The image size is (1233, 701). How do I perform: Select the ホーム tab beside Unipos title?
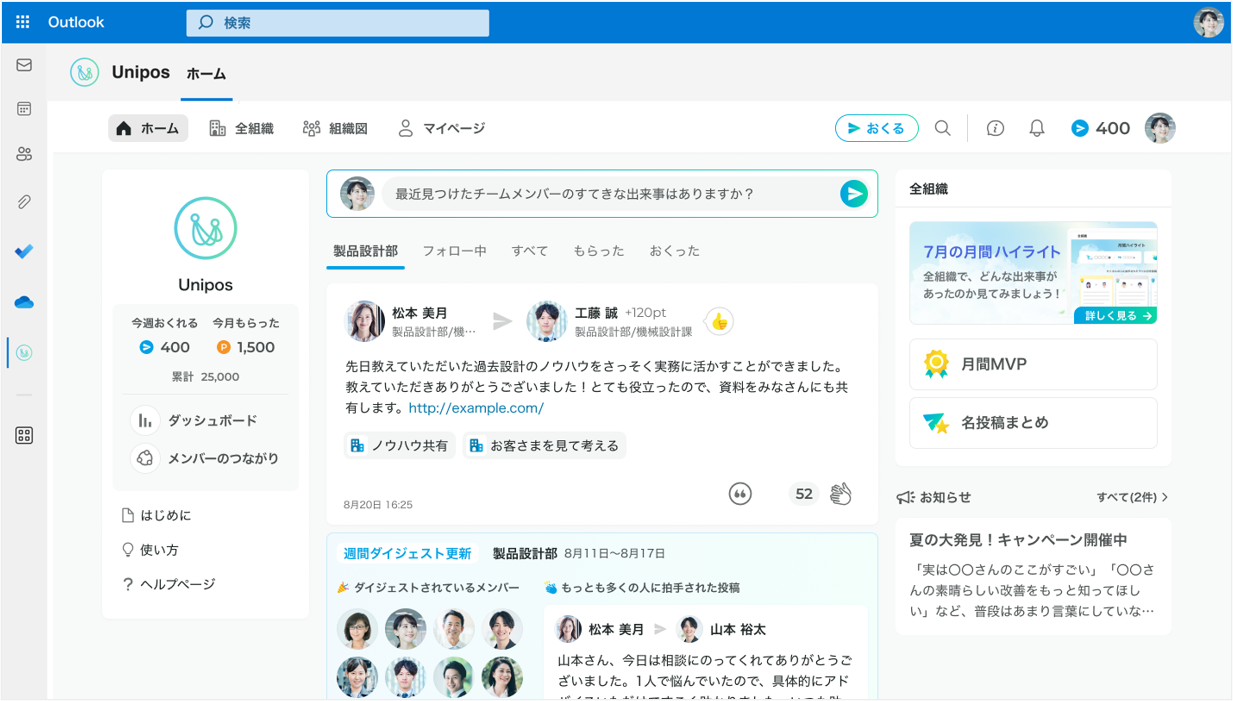pos(207,74)
